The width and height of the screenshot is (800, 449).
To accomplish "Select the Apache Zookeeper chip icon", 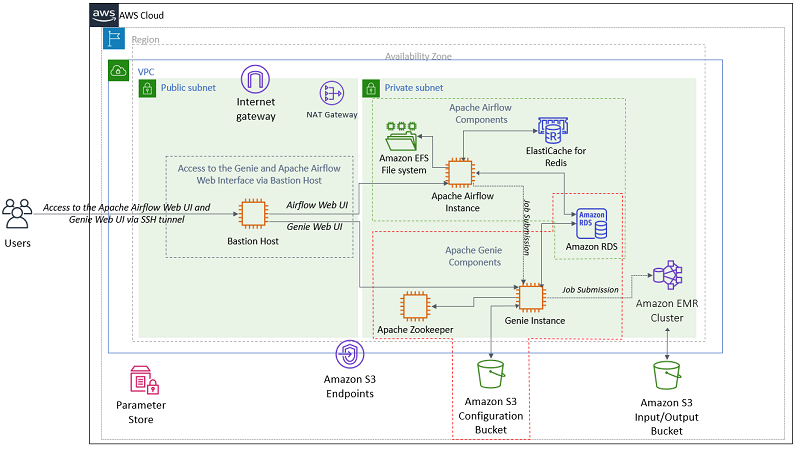I will (415, 306).
